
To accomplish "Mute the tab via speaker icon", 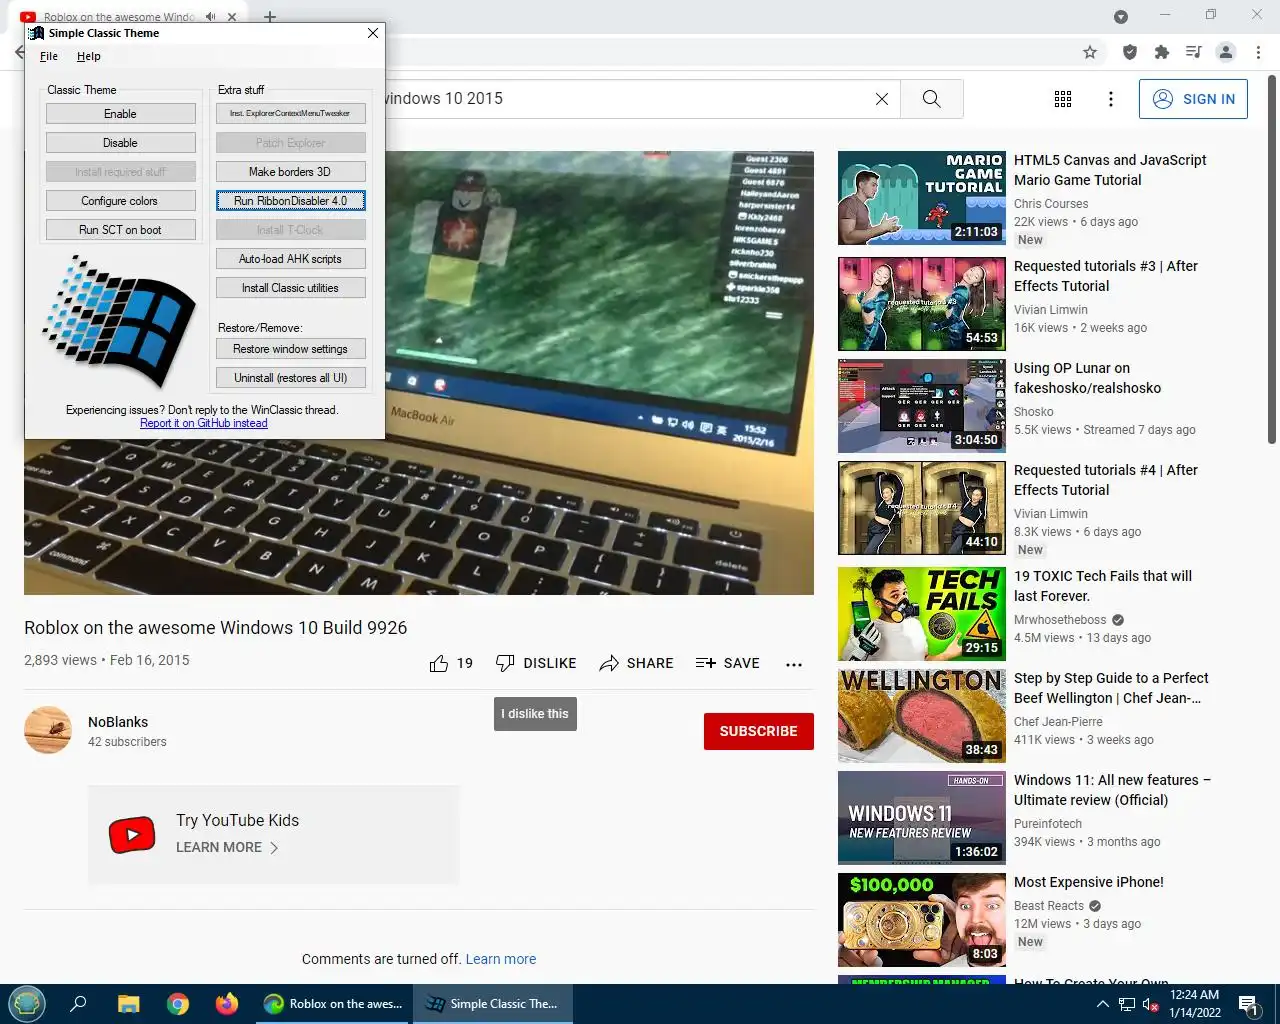I will tap(211, 17).
